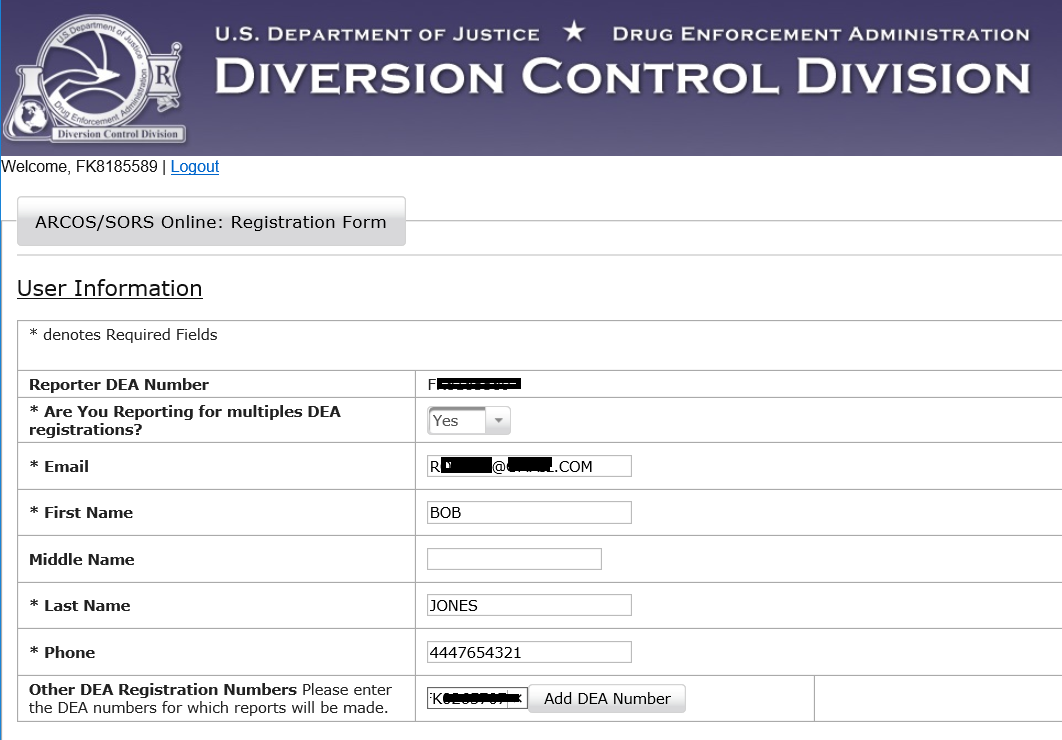Screen dimensions: 1062x740
Task: Click the star icon in header banner
Action: (574, 31)
